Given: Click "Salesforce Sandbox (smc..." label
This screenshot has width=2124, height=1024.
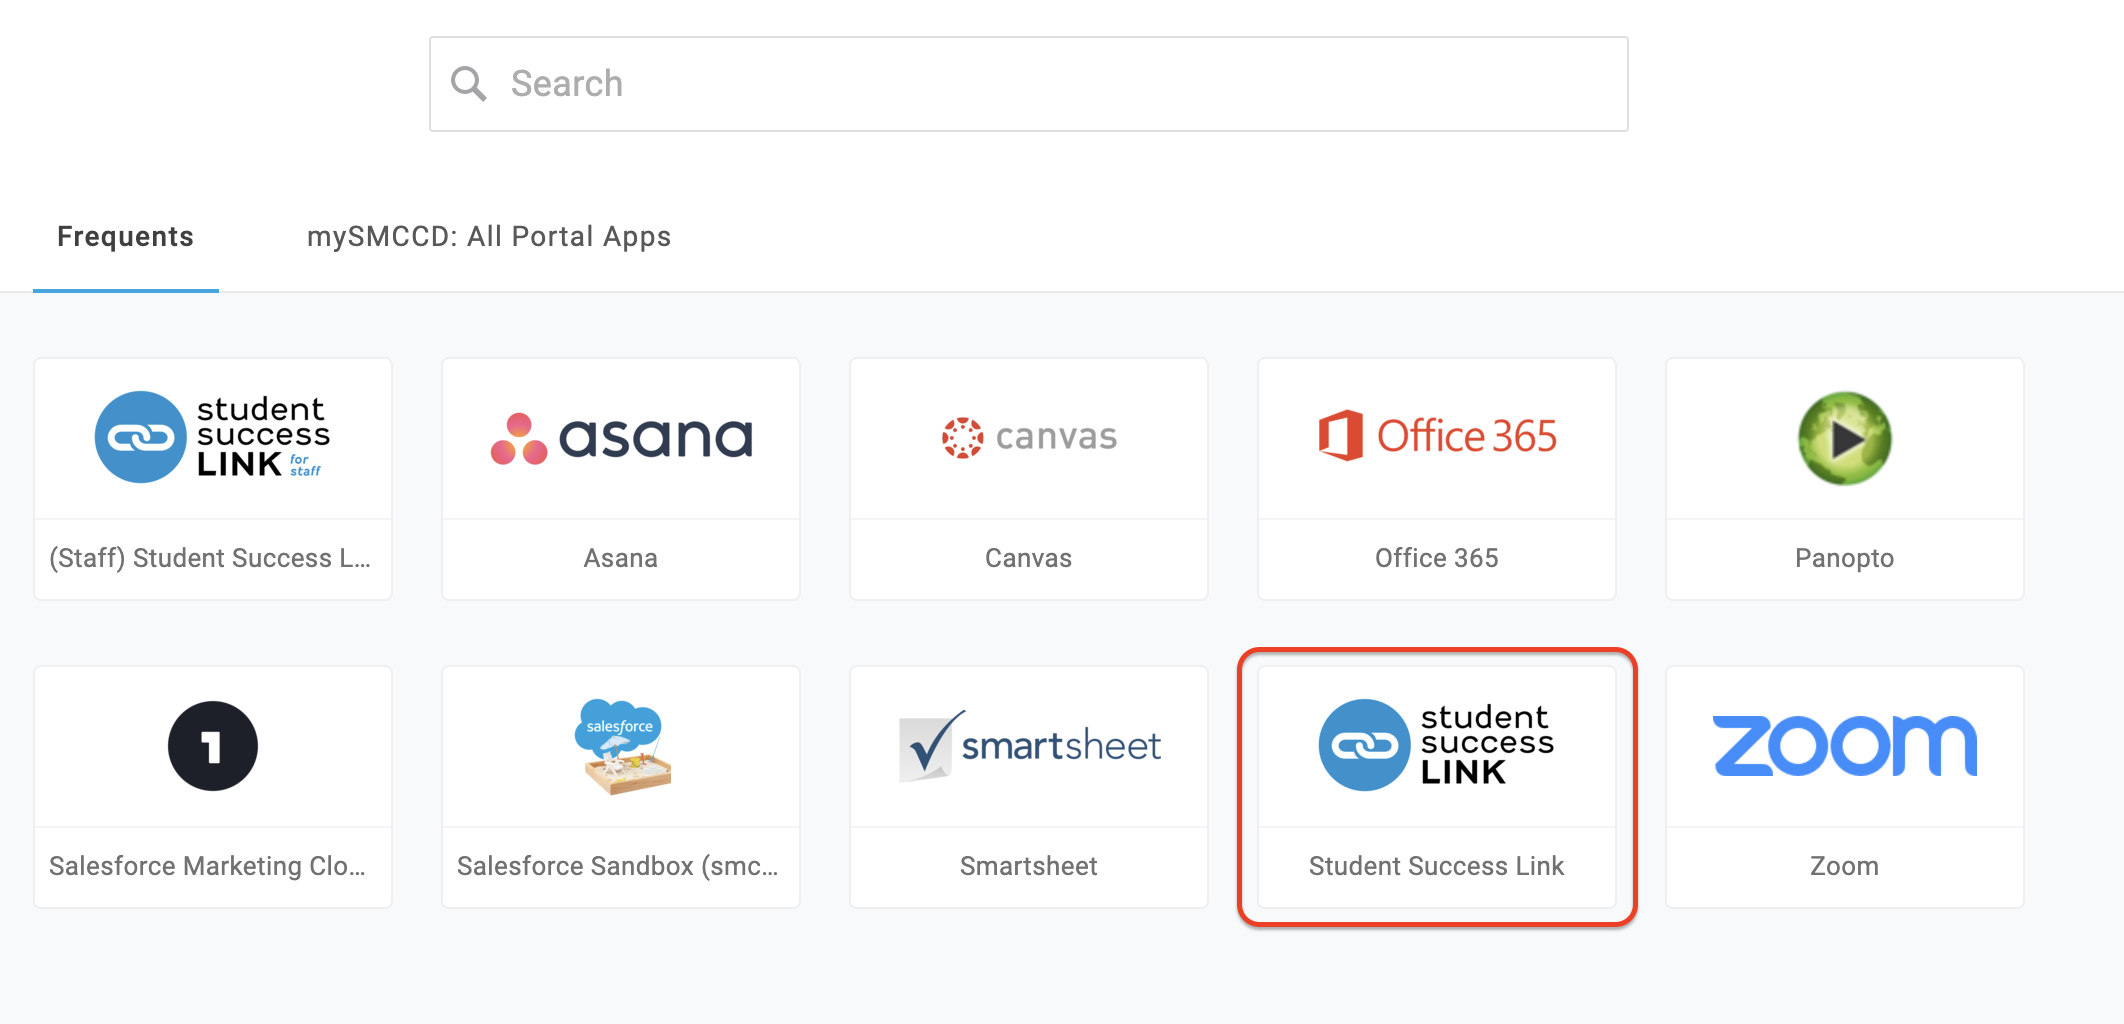Looking at the screenshot, I should 617,866.
